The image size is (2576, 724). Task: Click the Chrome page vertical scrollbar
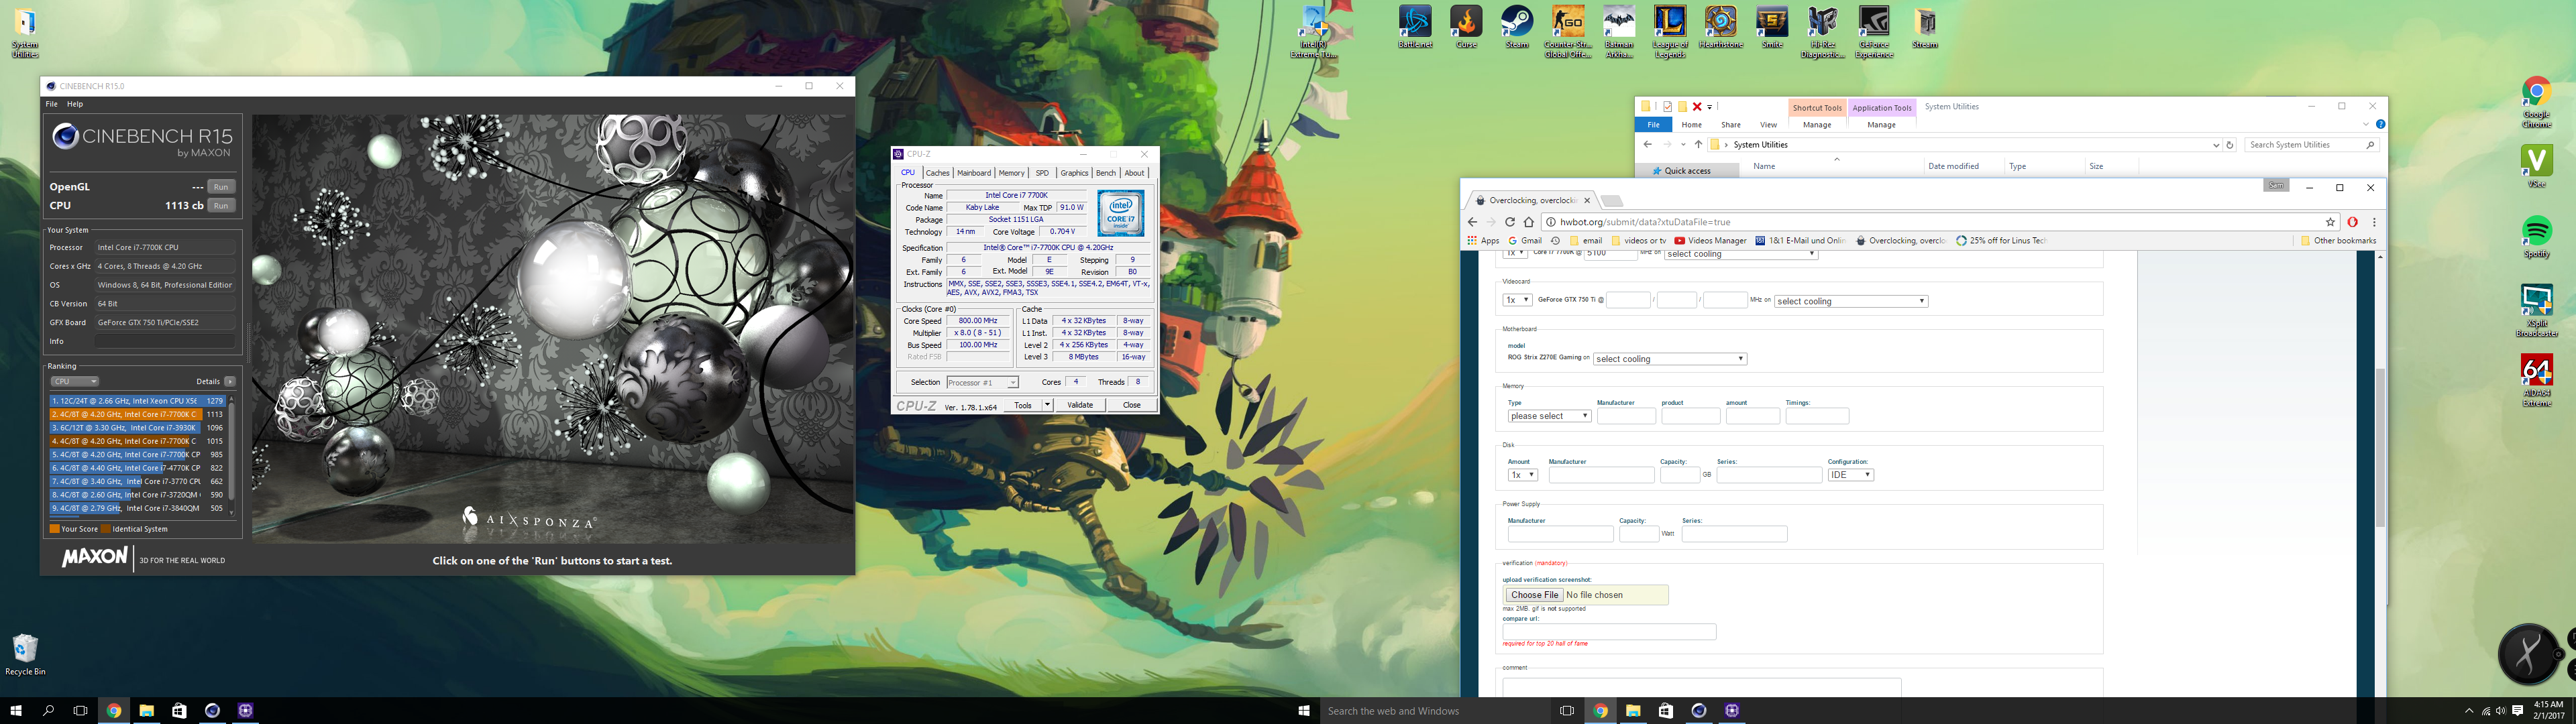pyautogui.click(x=2380, y=447)
